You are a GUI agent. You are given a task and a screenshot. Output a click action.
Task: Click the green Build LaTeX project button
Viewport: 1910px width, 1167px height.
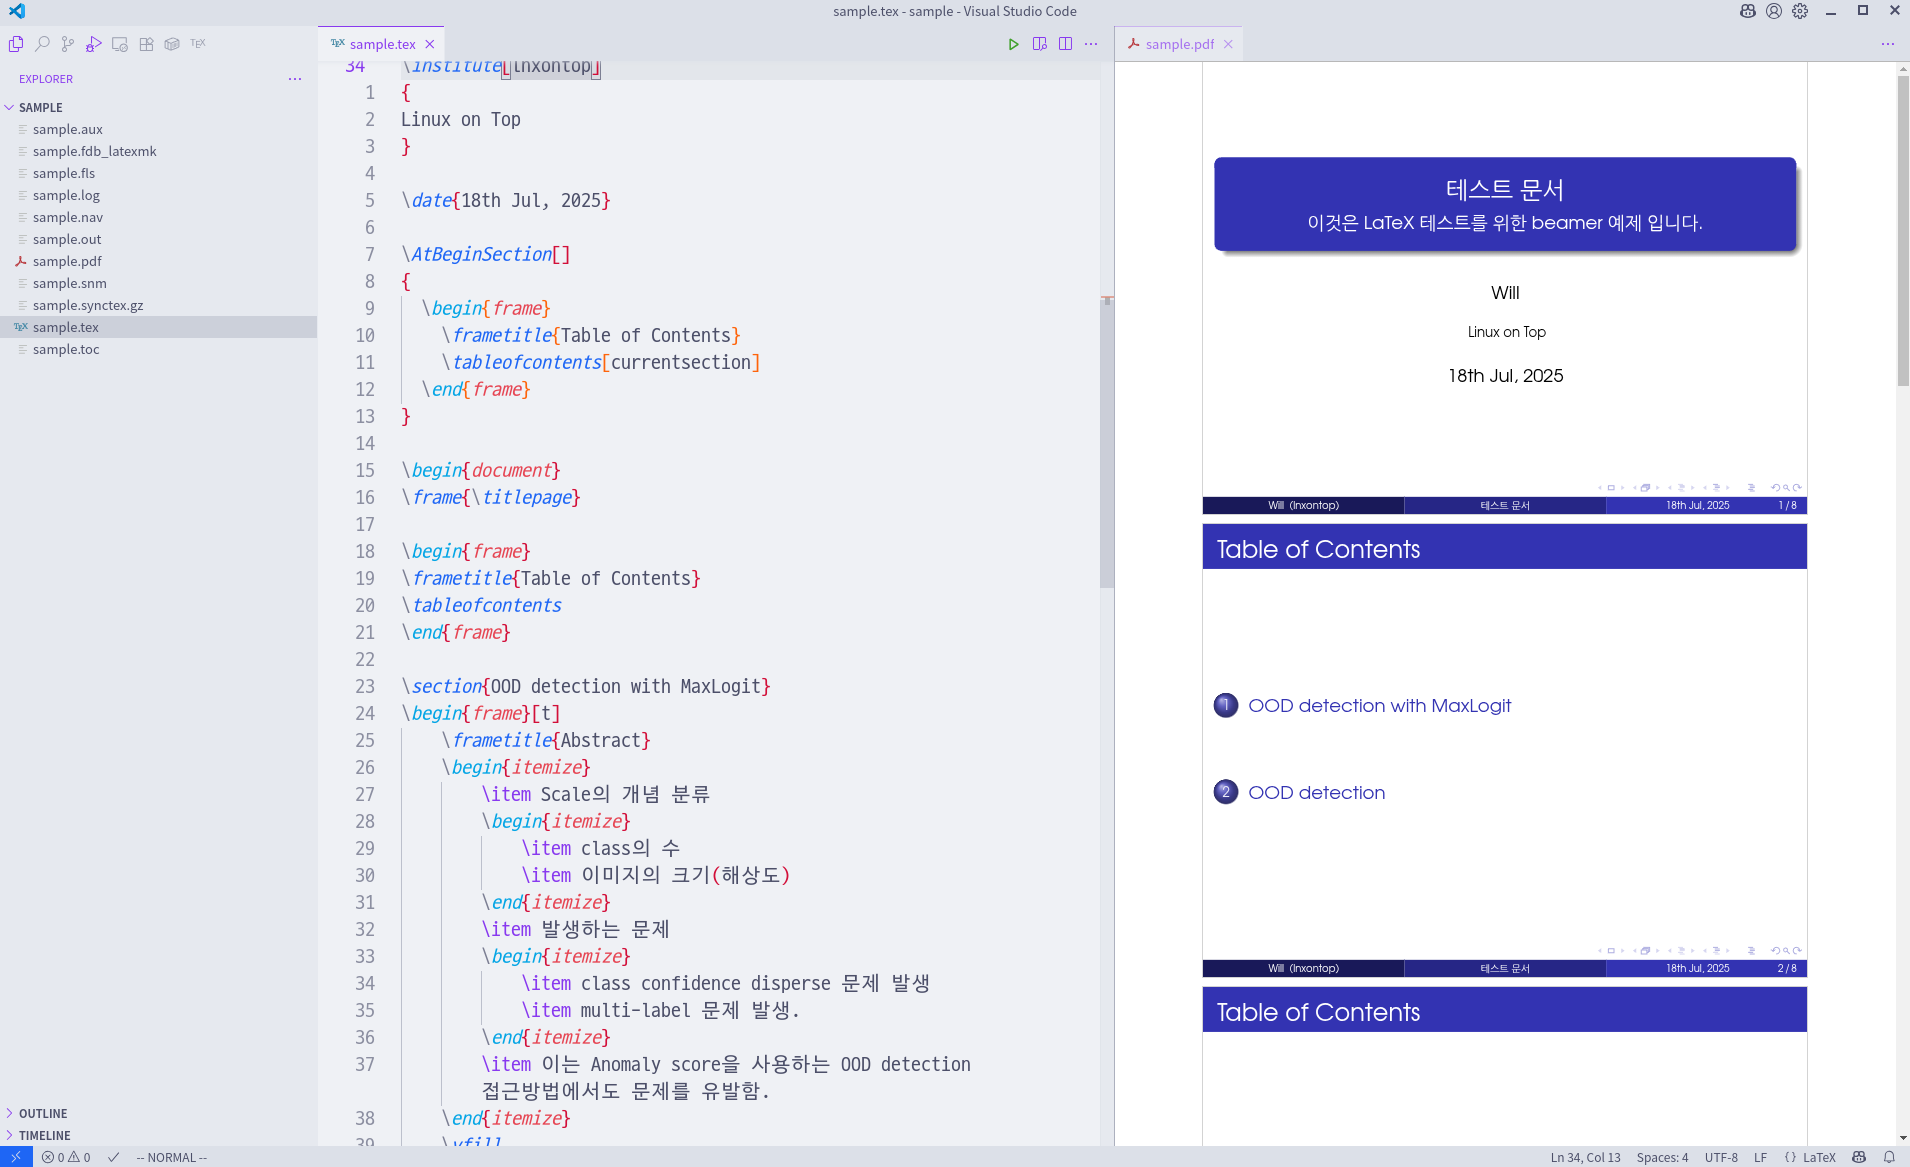tap(1014, 43)
